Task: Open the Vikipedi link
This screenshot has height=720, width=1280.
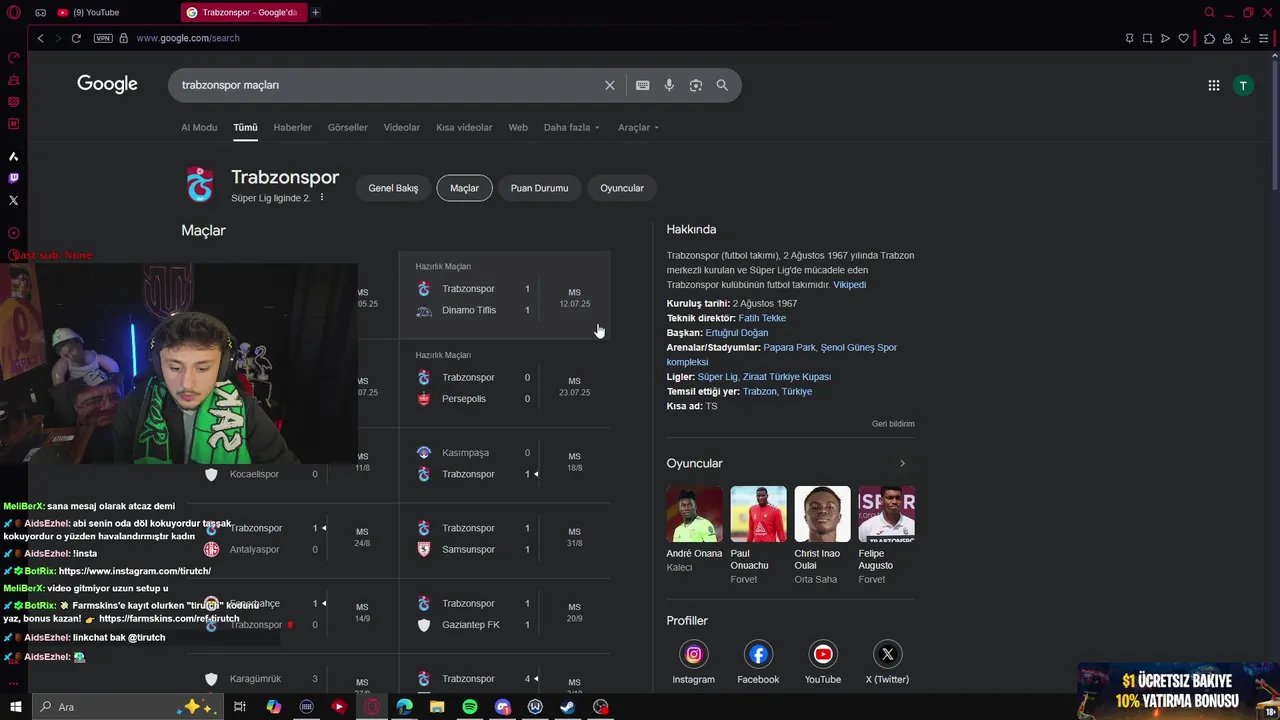Action: [849, 285]
